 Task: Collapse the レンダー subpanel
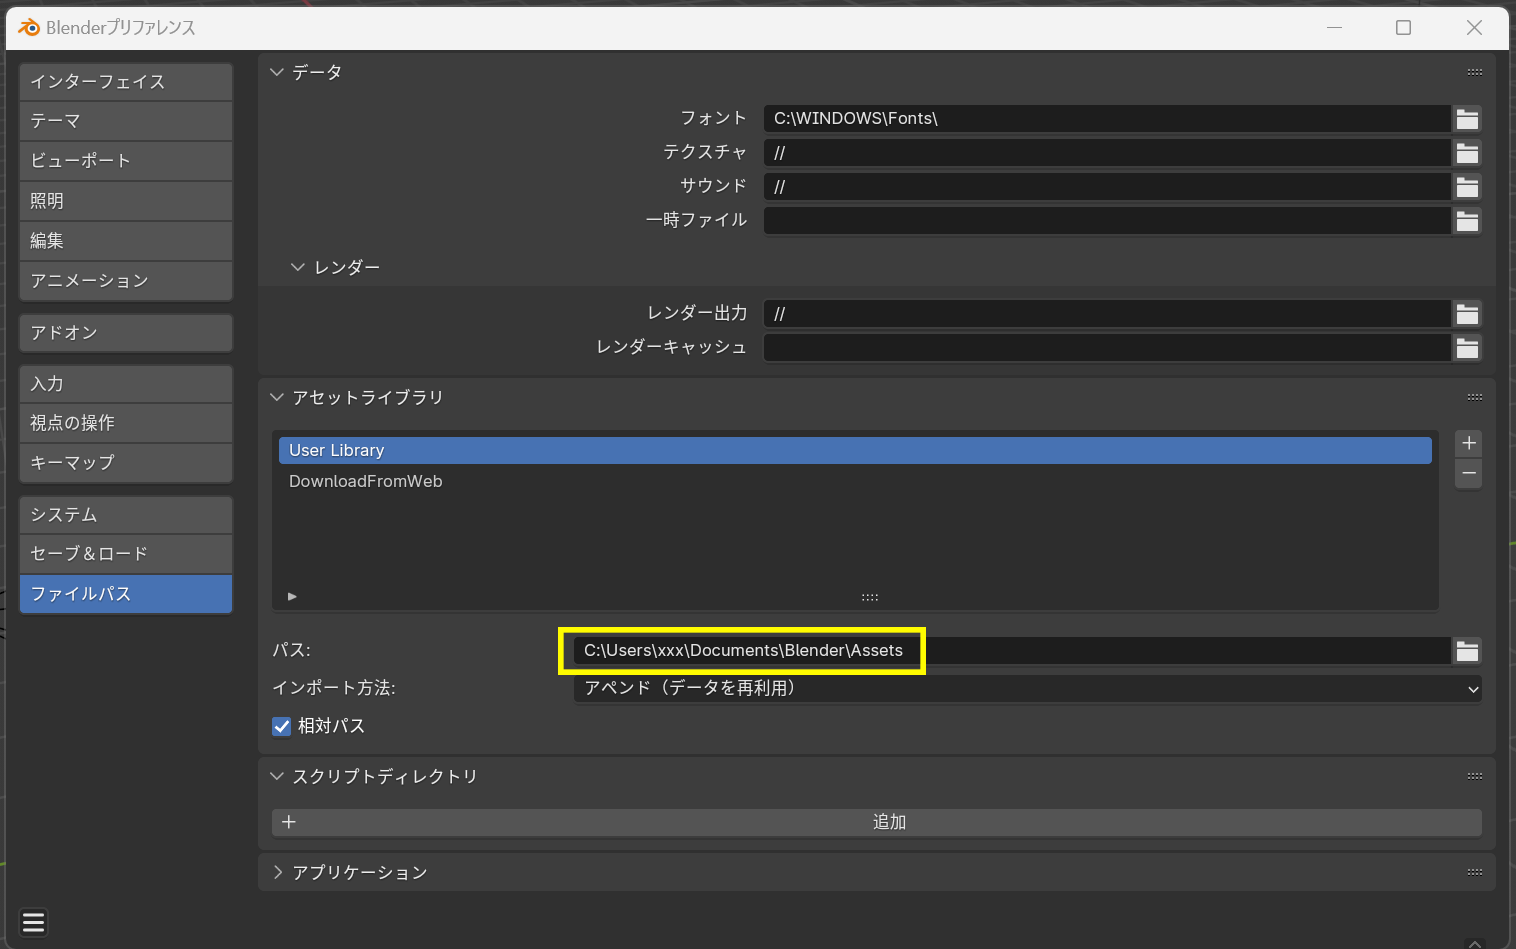(x=297, y=267)
